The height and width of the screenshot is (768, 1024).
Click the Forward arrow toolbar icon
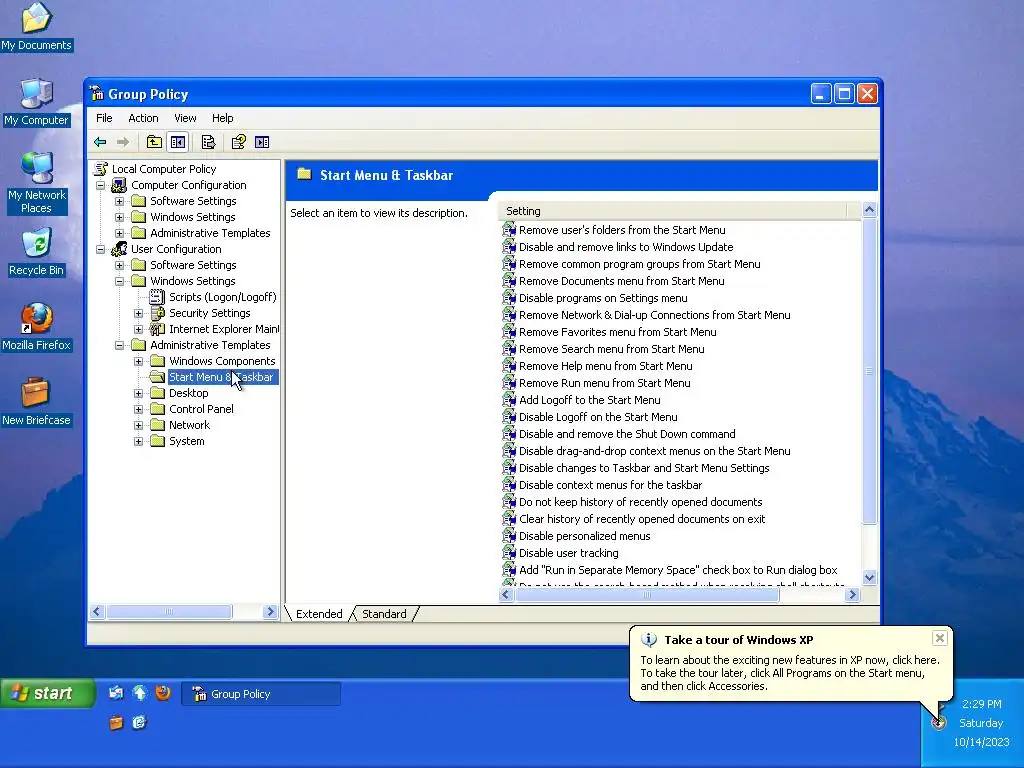pyautogui.click(x=123, y=142)
